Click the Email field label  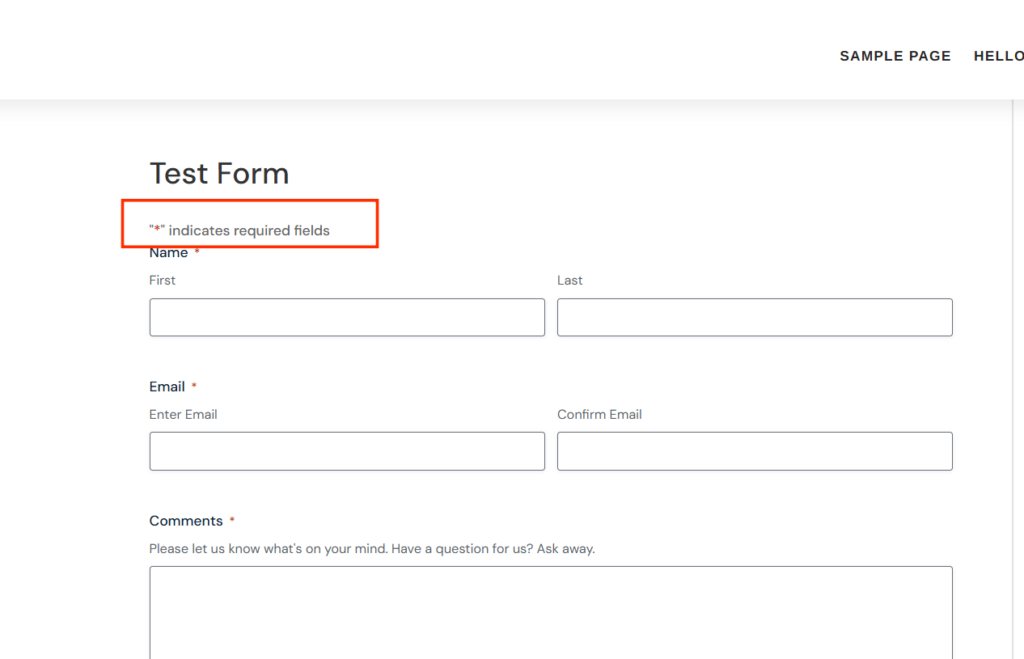[x=167, y=387]
